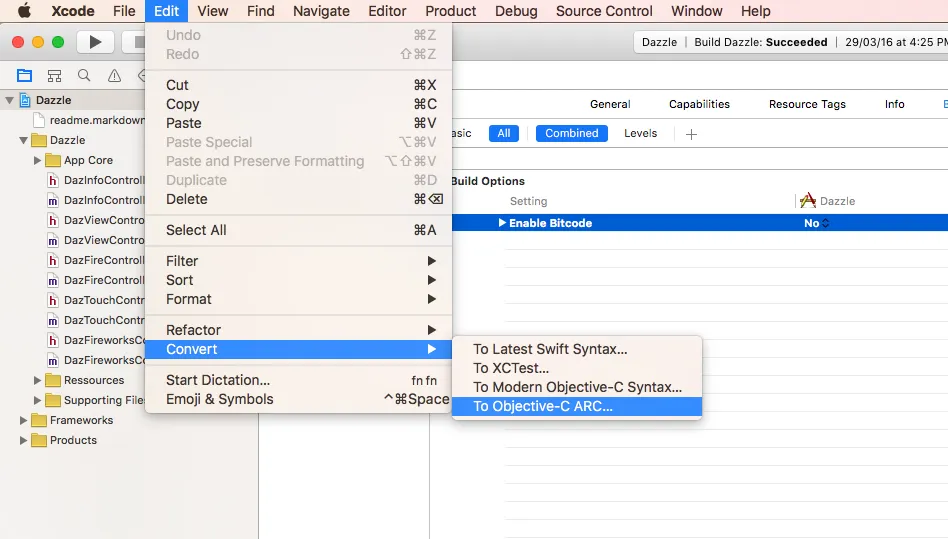
Task: Choose Cut from the Edit menu
Action: (299, 85)
